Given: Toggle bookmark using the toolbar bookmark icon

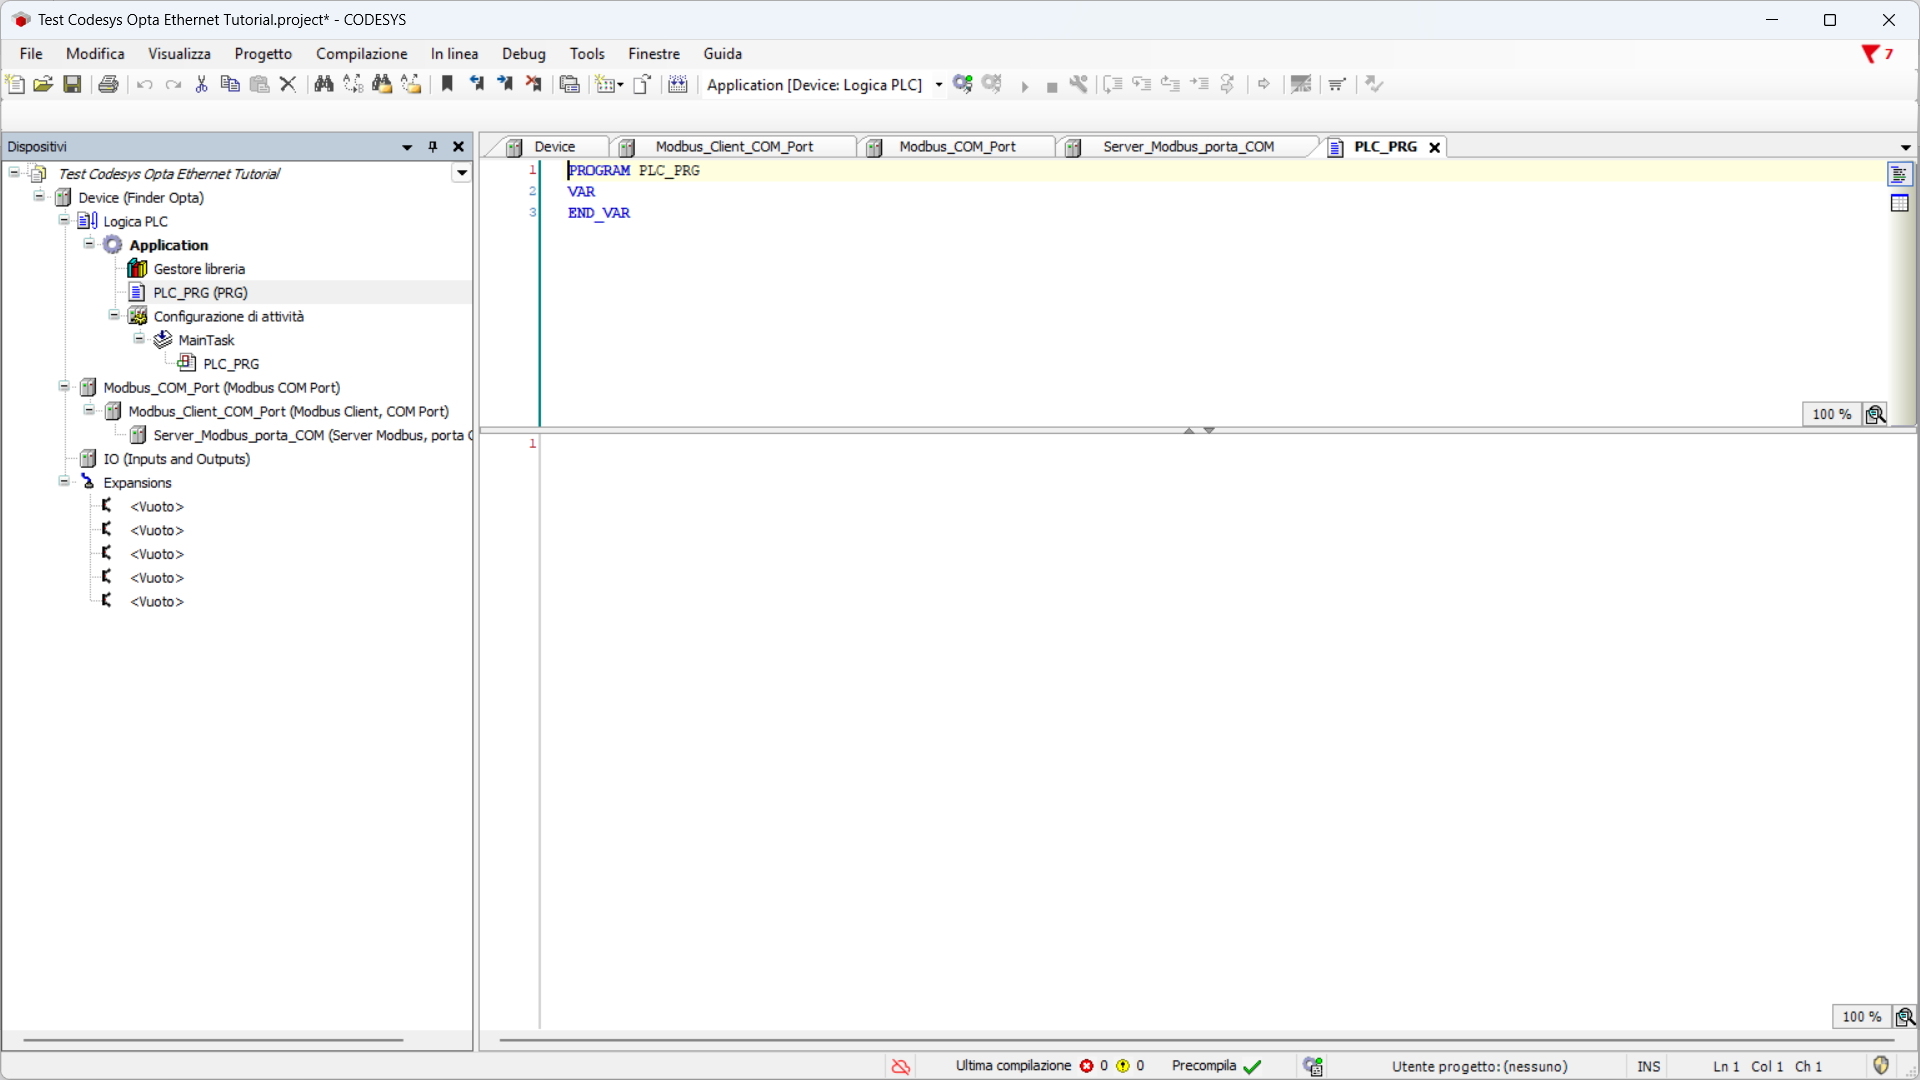Looking at the screenshot, I should [447, 84].
